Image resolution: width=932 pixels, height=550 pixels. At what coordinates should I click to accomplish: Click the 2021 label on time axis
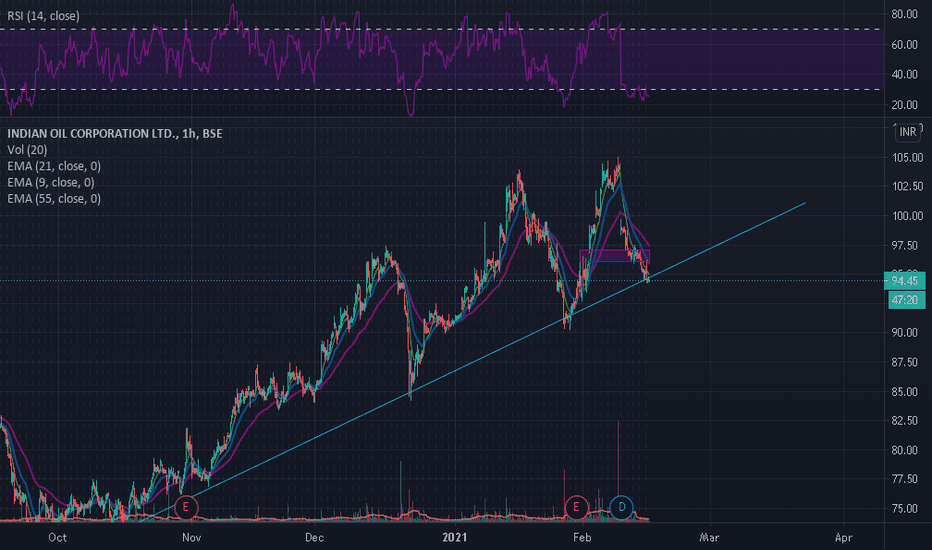click(x=455, y=538)
